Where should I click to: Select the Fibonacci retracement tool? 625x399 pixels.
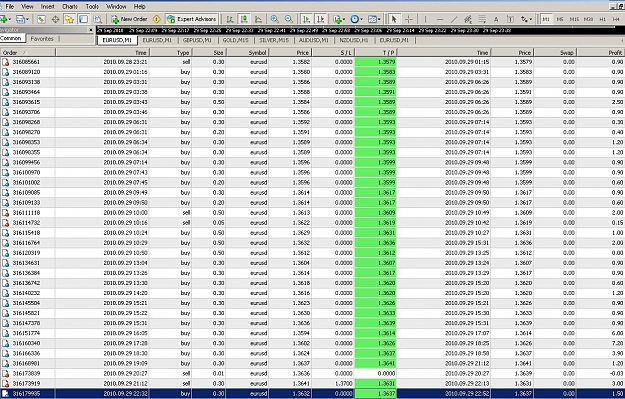(482, 19)
